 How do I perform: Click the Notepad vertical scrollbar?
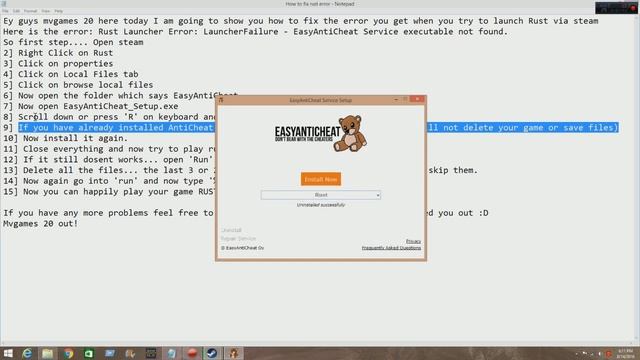coord(637,178)
